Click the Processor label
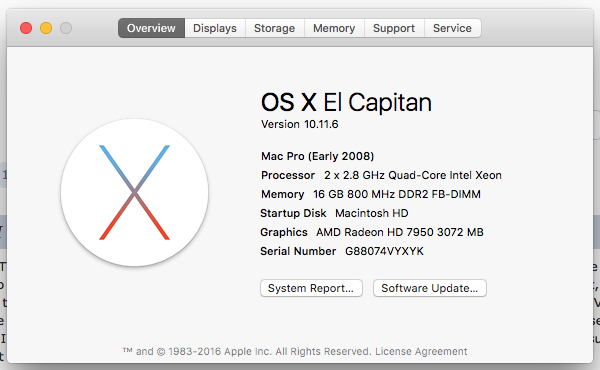The height and width of the screenshot is (370, 600). (288, 175)
